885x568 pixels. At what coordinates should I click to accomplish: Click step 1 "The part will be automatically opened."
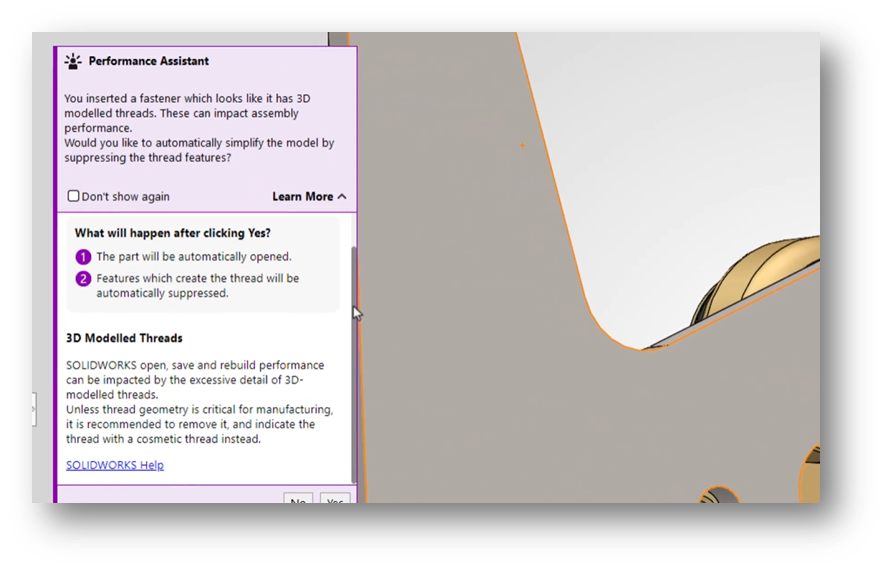194,256
